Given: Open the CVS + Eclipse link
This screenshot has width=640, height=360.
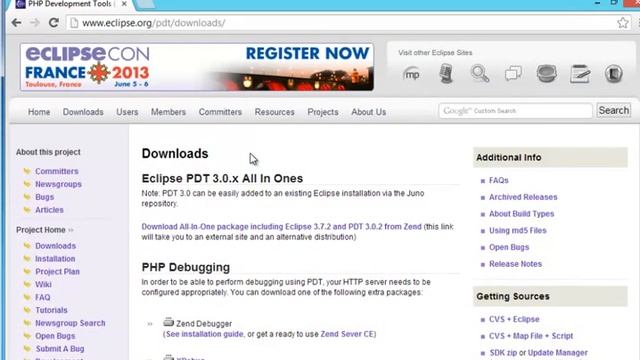Looking at the screenshot, I should (514, 319).
